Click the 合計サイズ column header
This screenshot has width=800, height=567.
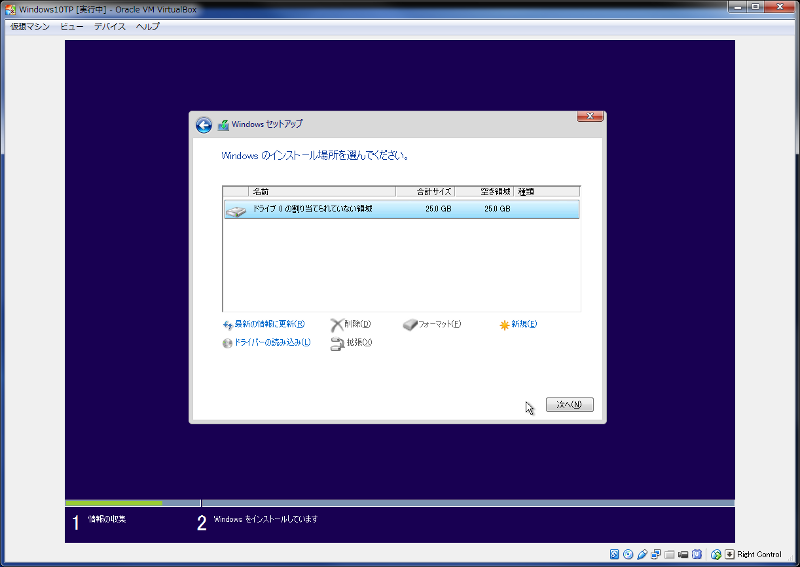pyautogui.click(x=425, y=192)
